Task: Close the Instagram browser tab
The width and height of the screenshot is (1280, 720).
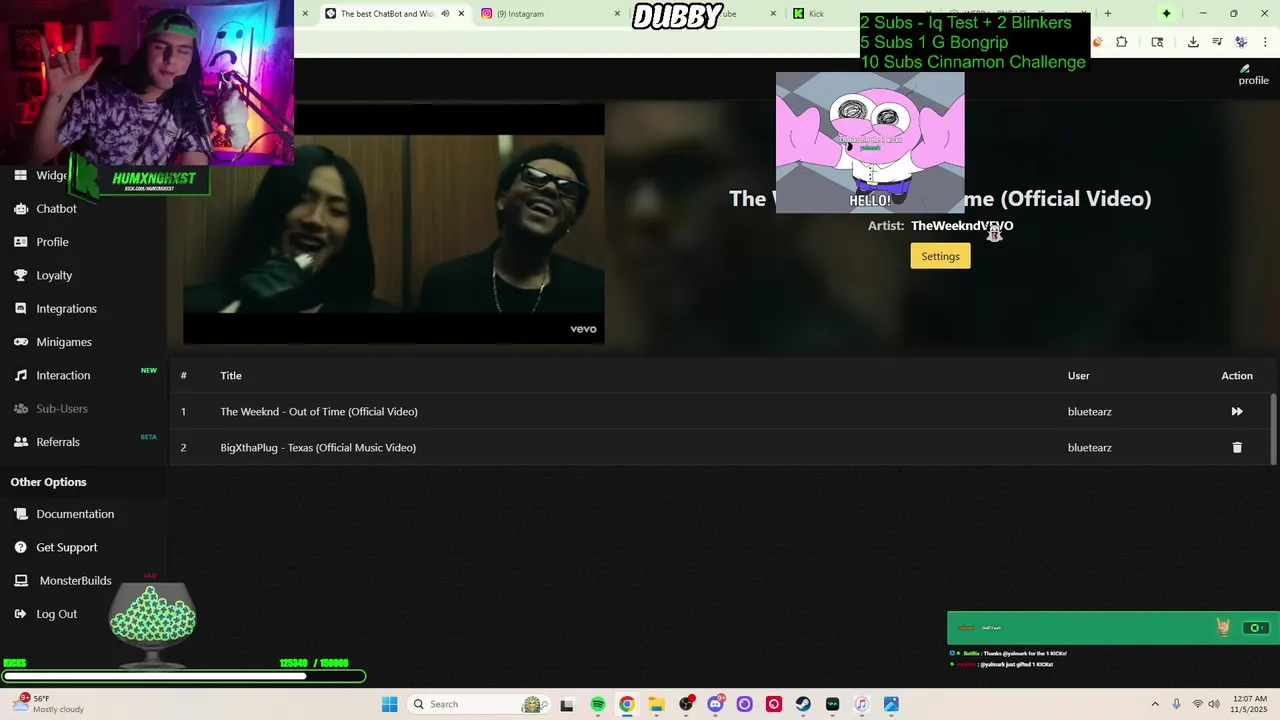Action: tap(617, 14)
